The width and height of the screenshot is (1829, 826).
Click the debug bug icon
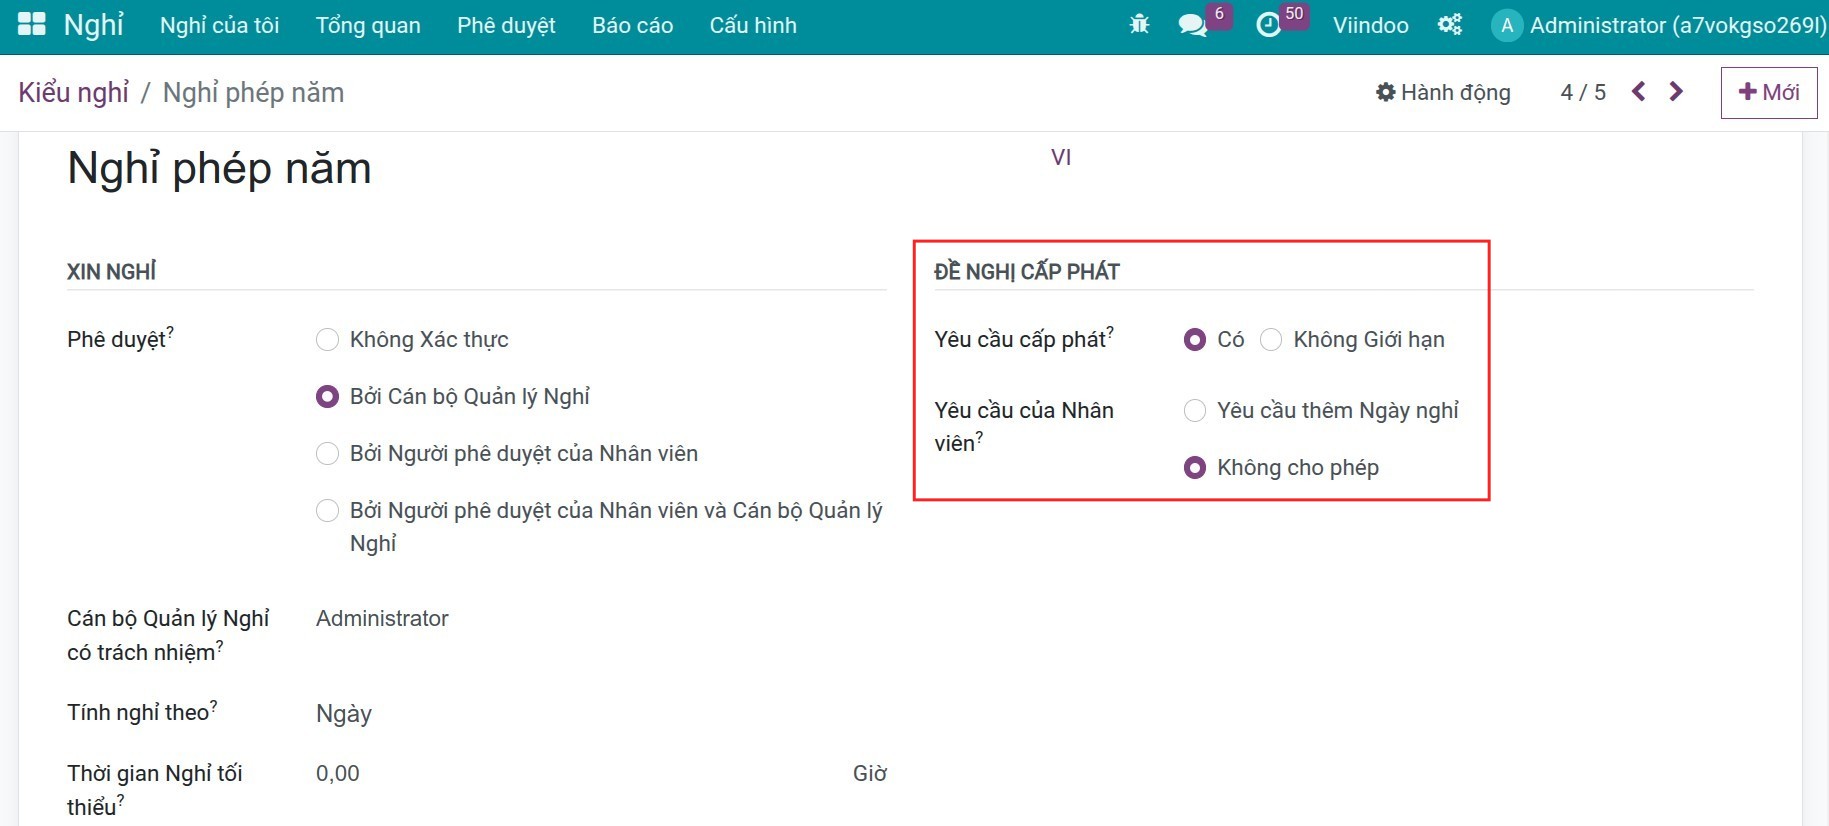tap(1139, 25)
